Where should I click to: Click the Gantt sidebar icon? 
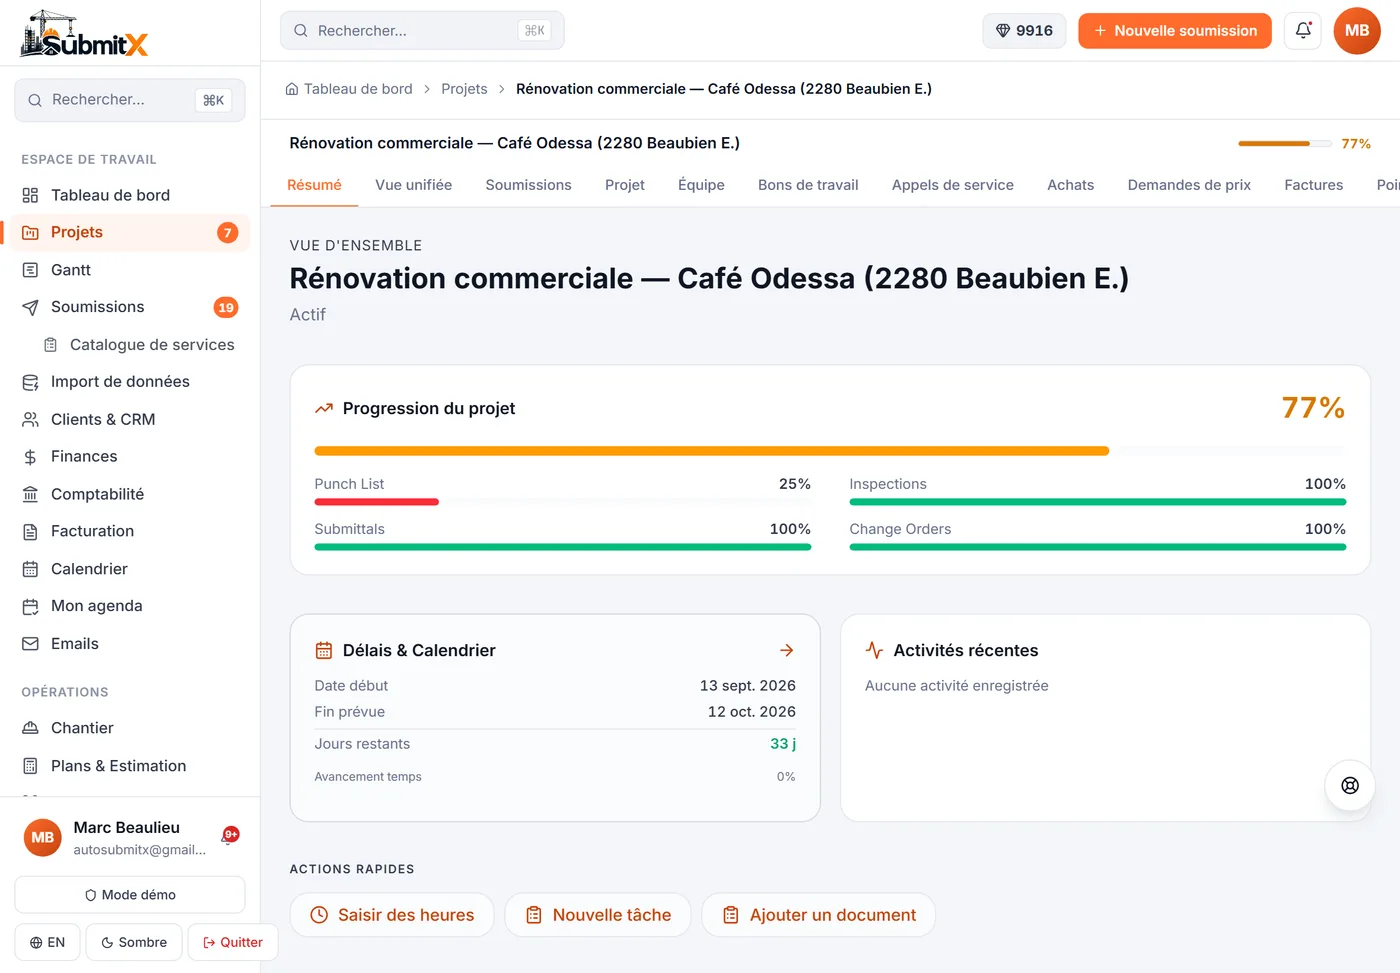(x=31, y=270)
